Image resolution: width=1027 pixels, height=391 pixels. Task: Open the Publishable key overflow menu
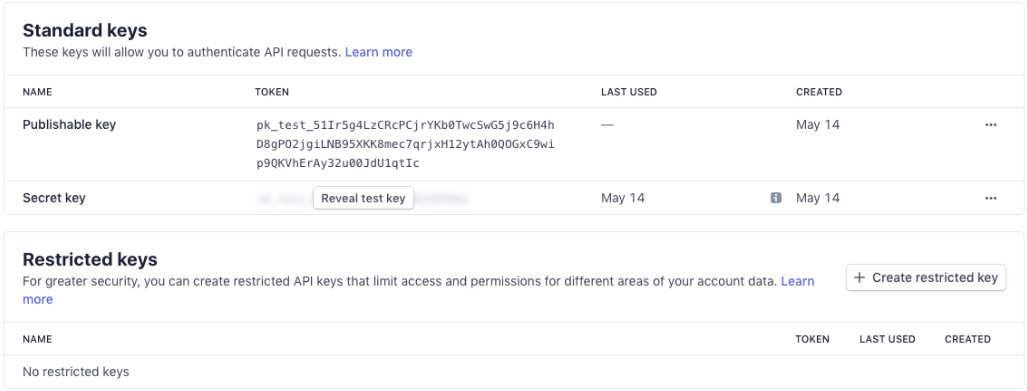(990, 125)
